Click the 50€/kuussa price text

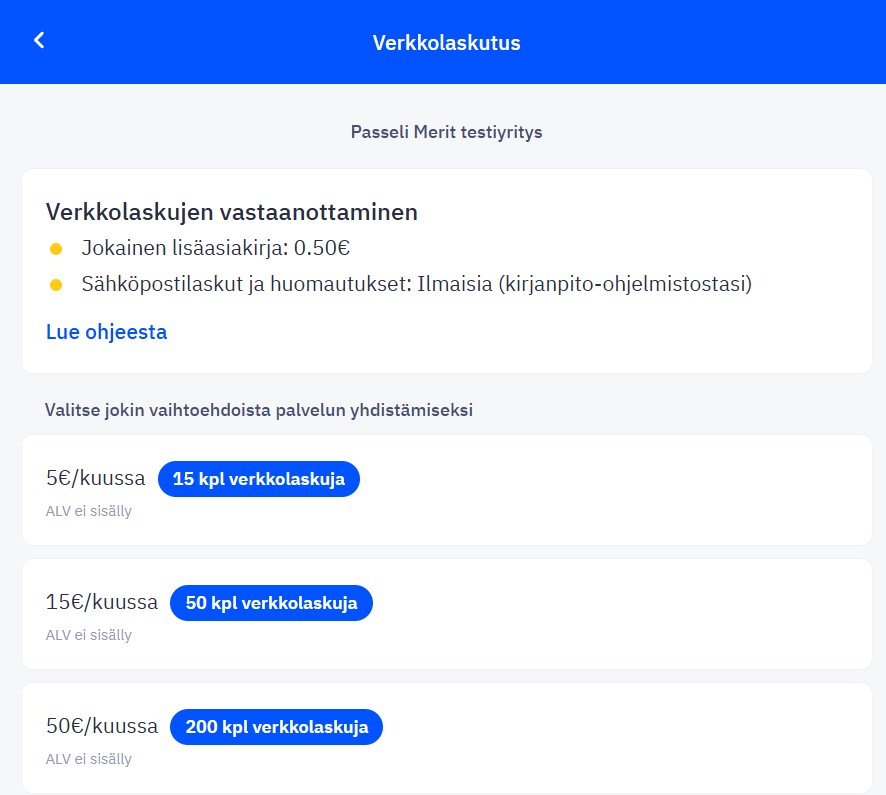point(102,726)
